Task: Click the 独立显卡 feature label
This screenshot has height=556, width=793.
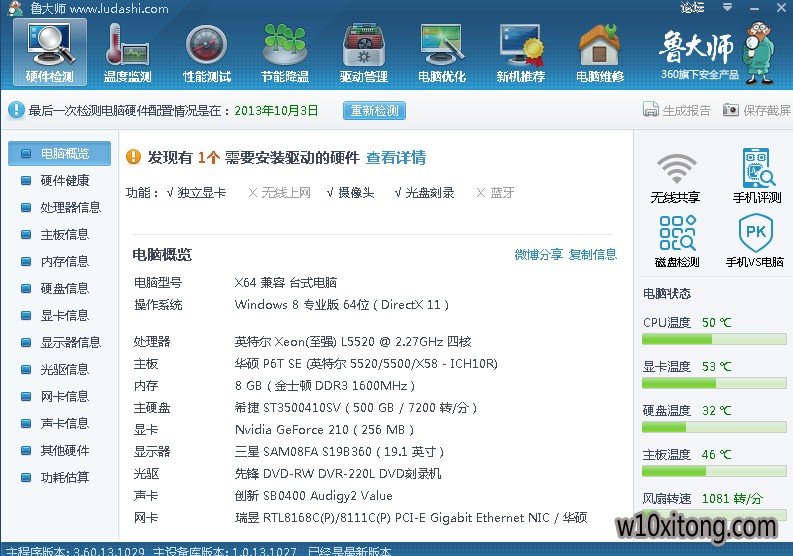Action: point(201,192)
